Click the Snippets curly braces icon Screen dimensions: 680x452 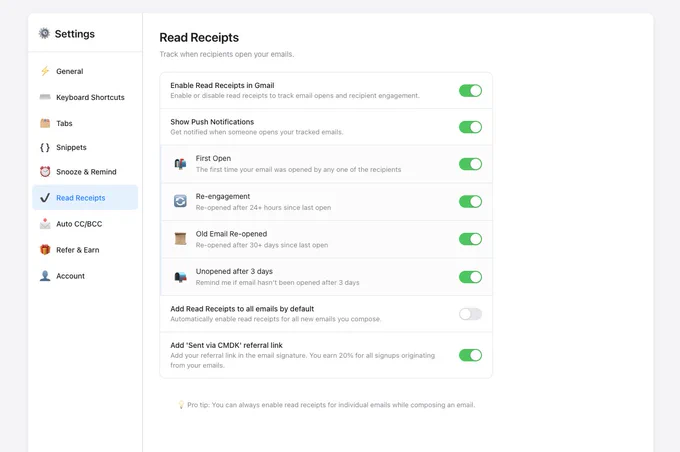45,147
